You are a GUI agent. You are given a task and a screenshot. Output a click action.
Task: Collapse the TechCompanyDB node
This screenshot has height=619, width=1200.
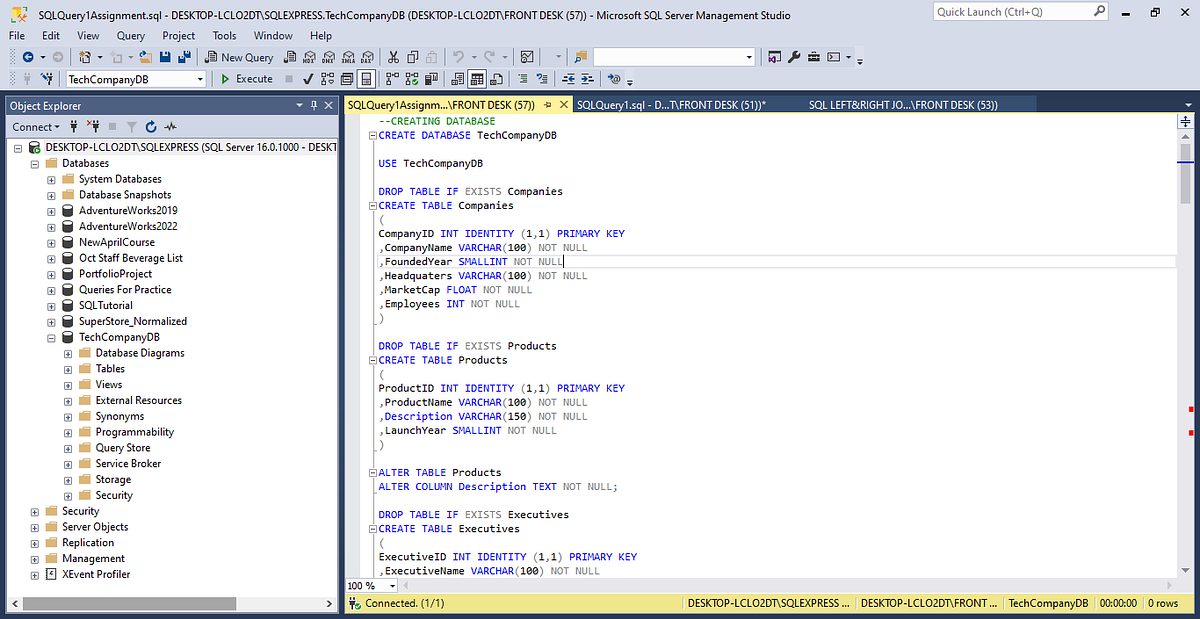51,337
